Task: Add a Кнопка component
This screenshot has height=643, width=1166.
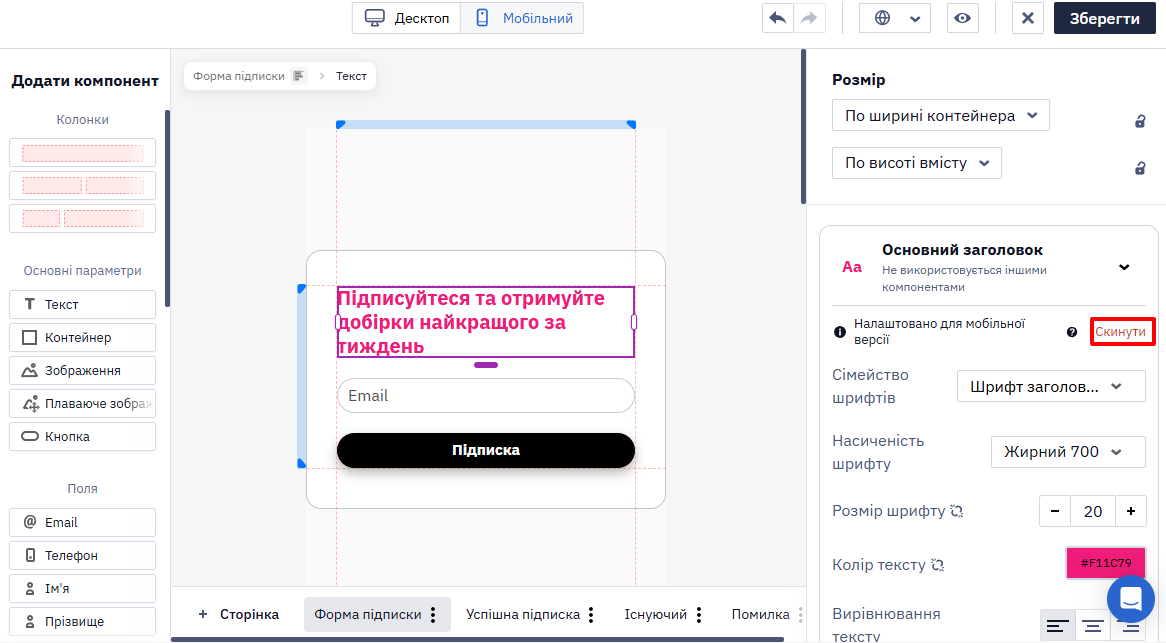Action: (x=83, y=436)
